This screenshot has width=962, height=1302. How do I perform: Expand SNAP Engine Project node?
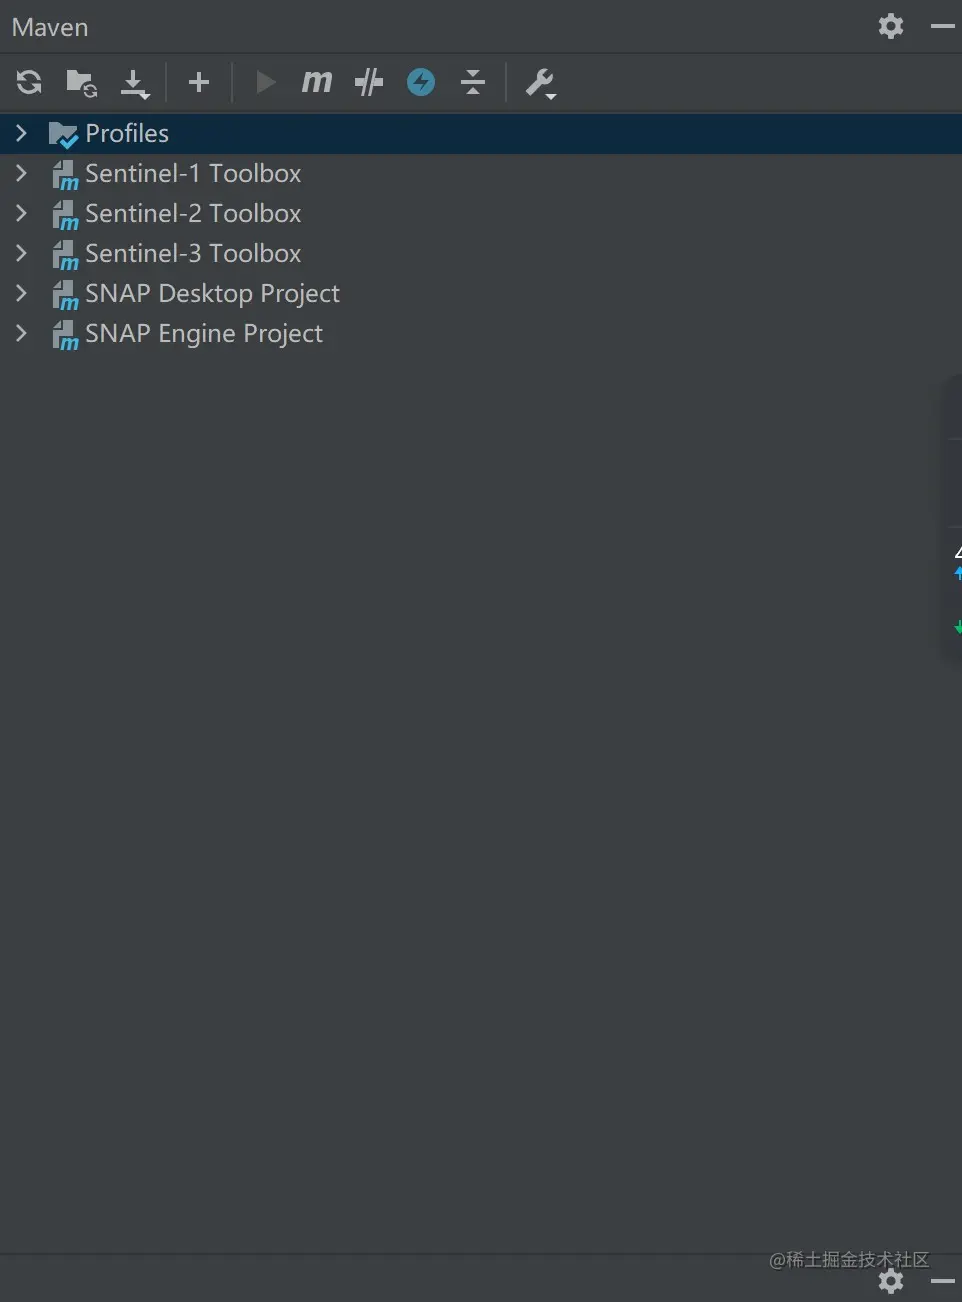(x=21, y=333)
